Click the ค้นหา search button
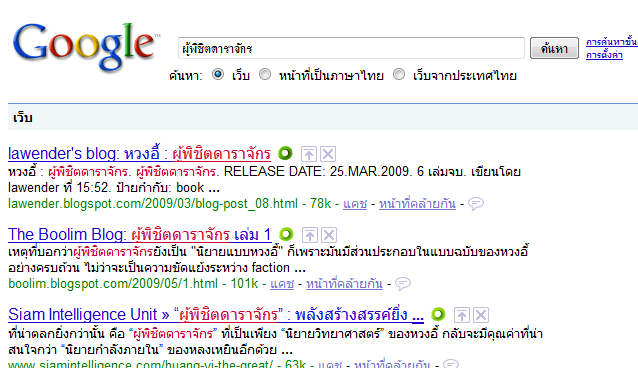Screen dimensions: 638x368 click(554, 48)
